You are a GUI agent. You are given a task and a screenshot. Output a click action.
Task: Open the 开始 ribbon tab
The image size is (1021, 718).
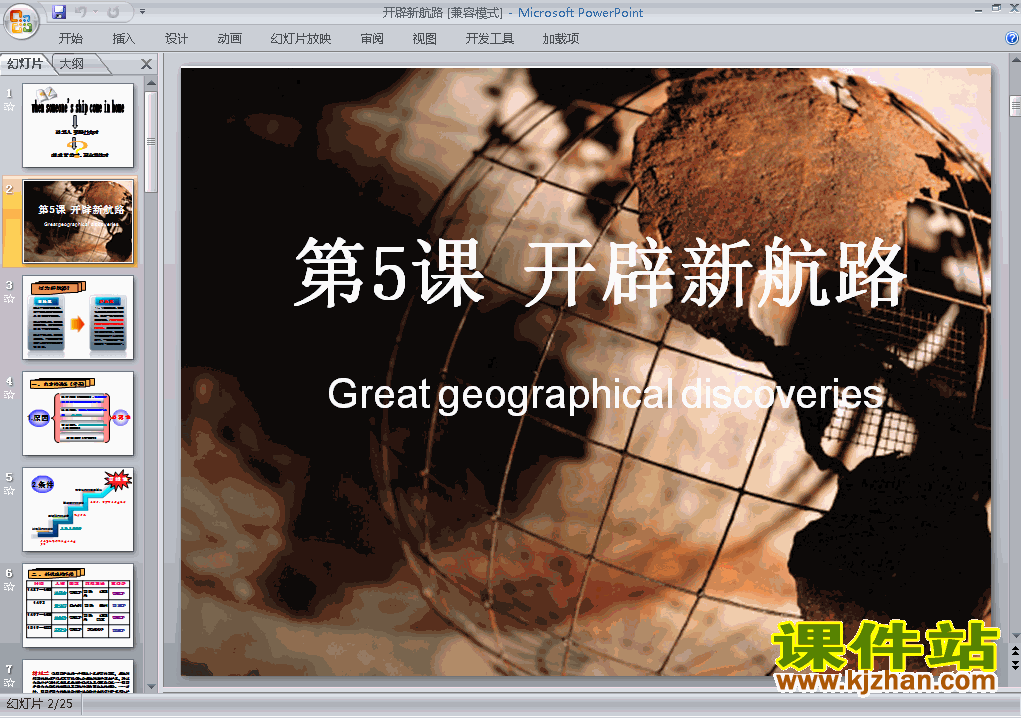[70, 39]
